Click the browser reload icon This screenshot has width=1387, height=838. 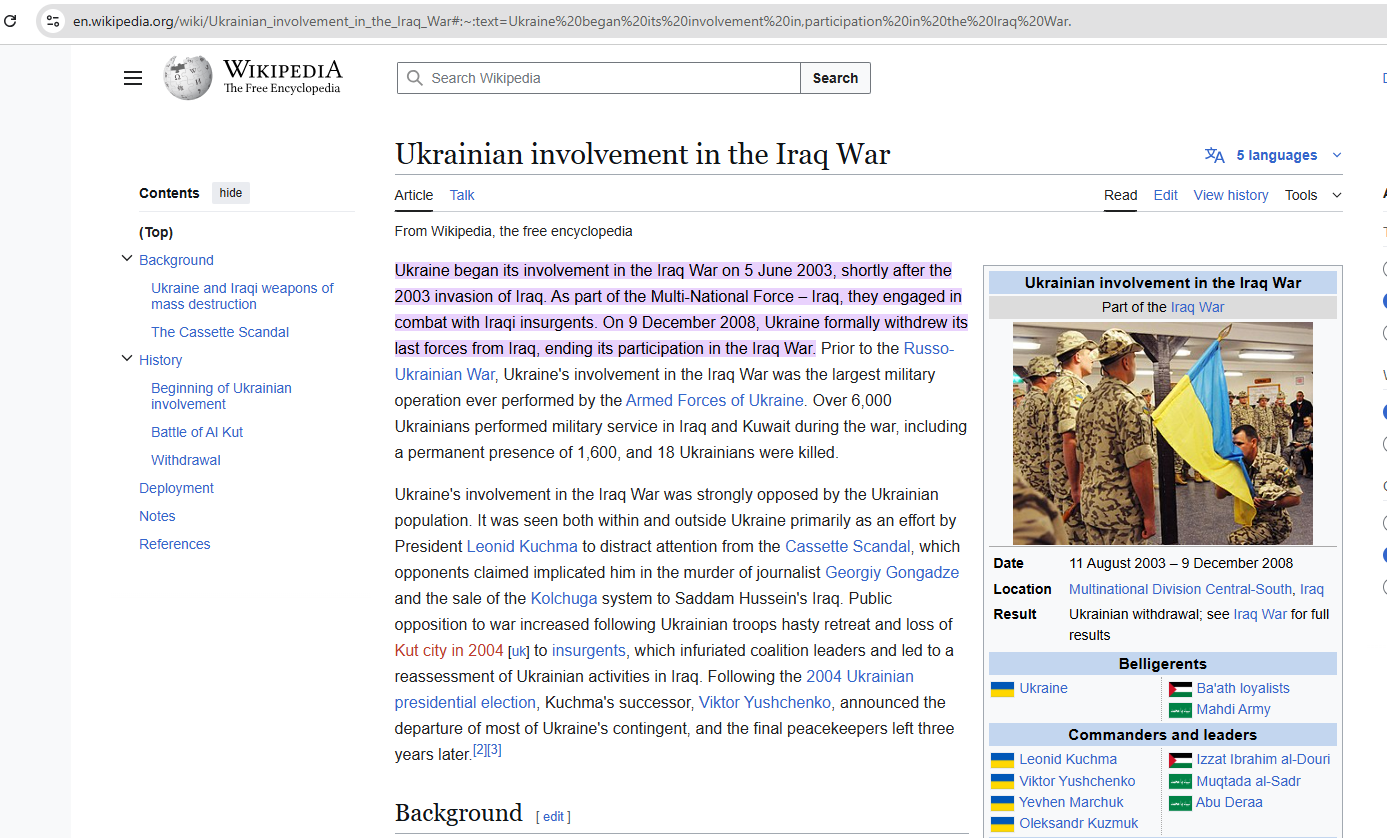click(x=11, y=20)
